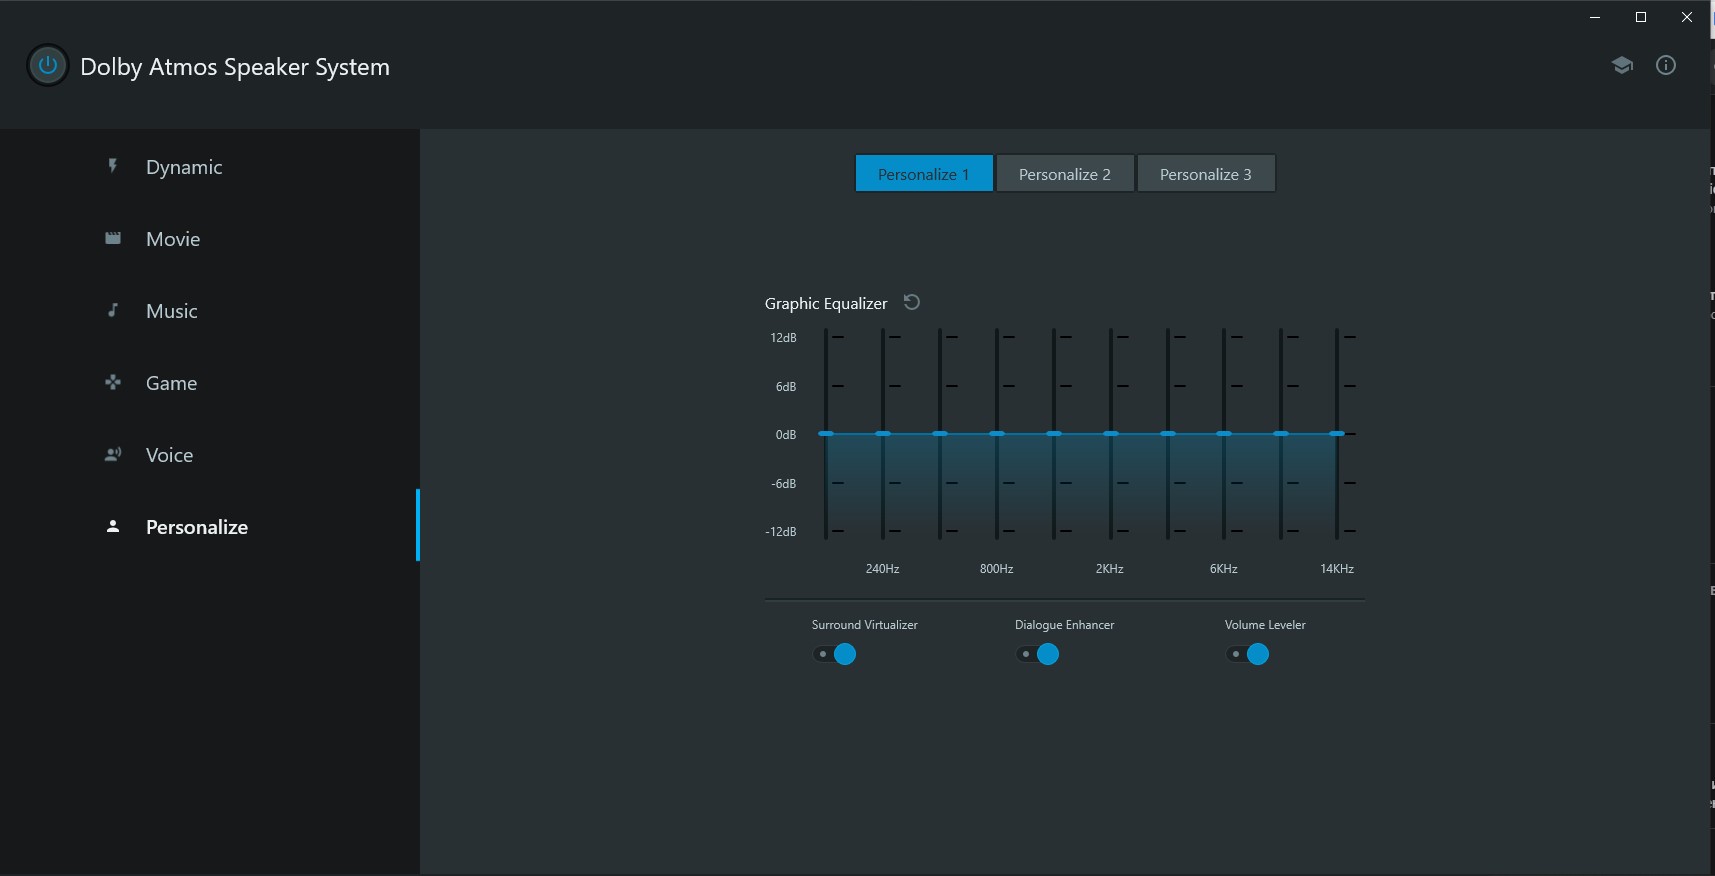The image size is (1715, 876).
Task: Reset the Graphic Equalizer
Action: pos(912,302)
